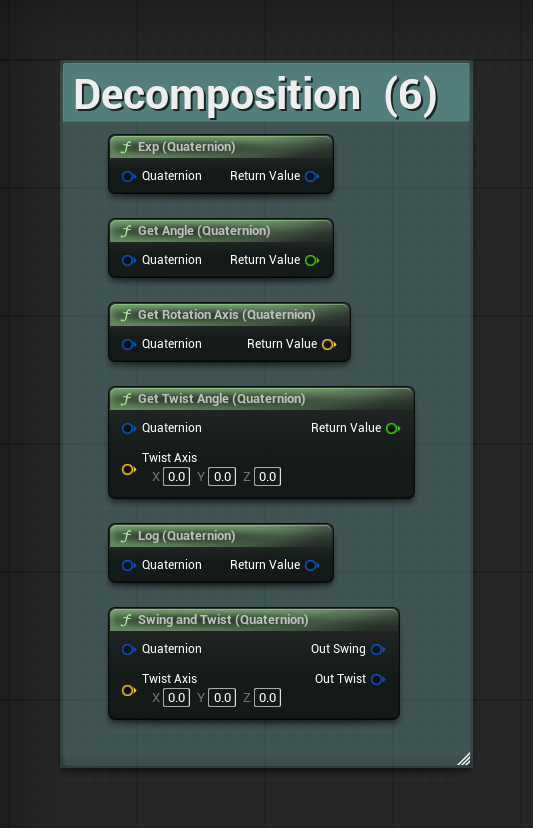
Task: Click 'Out Swing' label text
Action: (338, 649)
